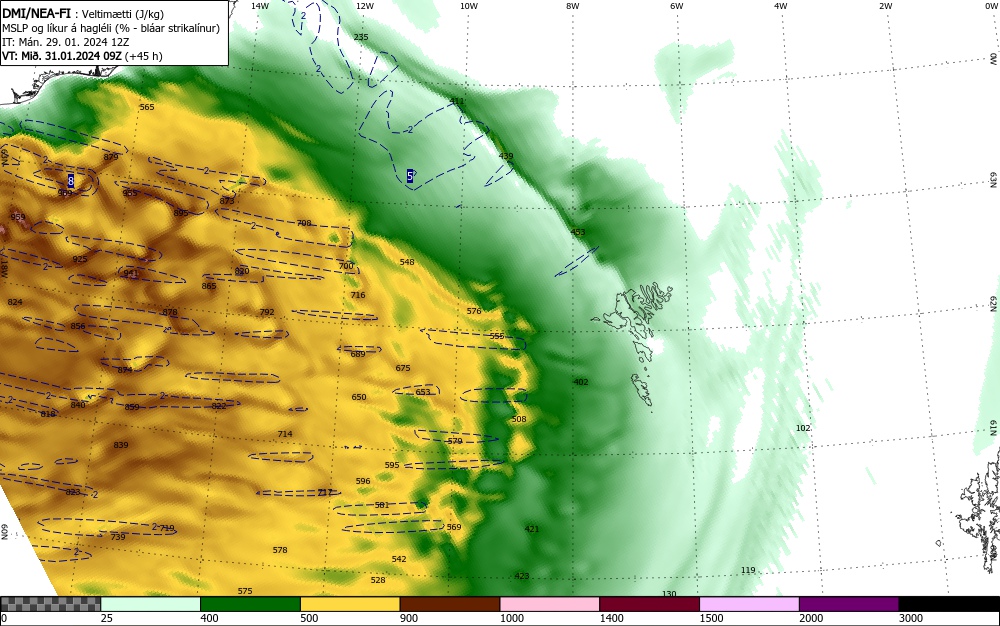Click the legend value '900'

409,618
